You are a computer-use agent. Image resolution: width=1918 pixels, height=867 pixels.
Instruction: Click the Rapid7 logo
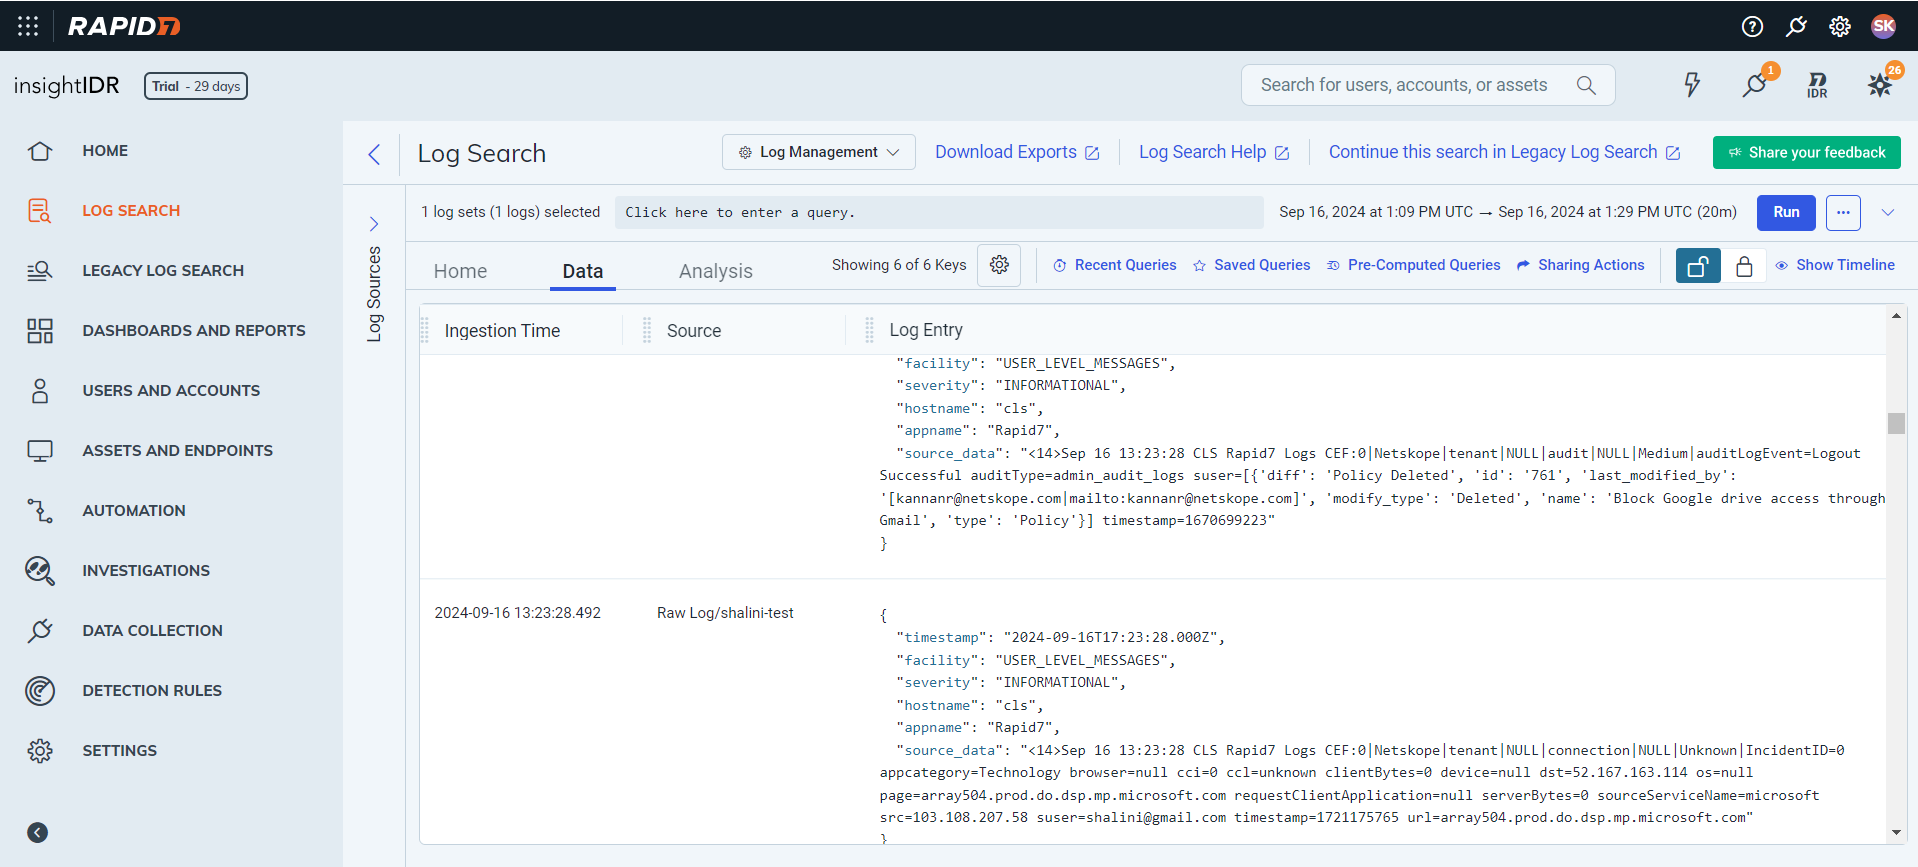coord(124,26)
